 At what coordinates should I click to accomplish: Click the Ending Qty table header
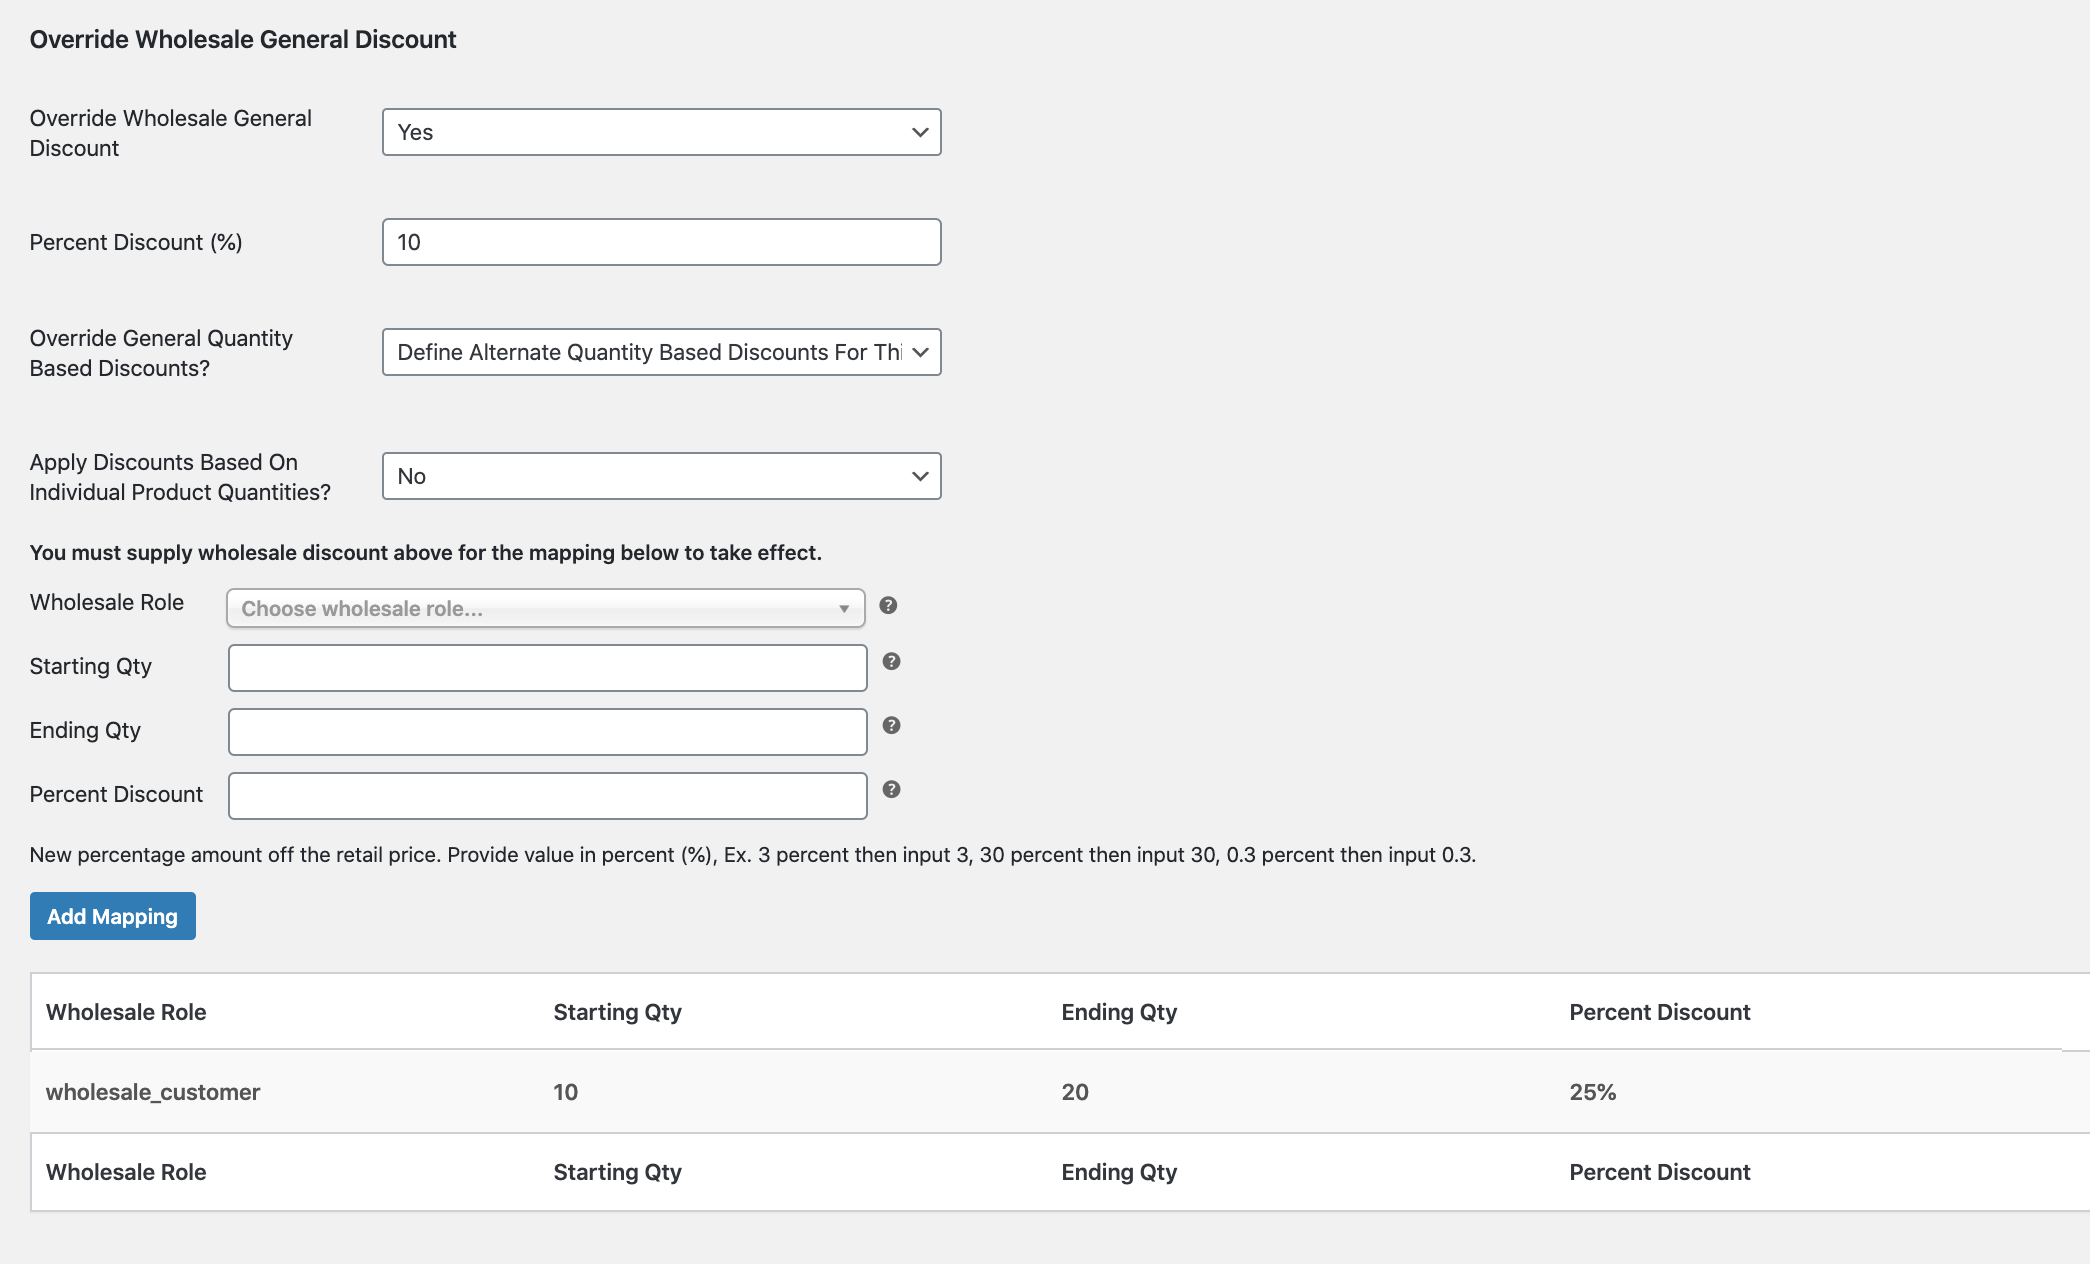[x=1119, y=1012]
